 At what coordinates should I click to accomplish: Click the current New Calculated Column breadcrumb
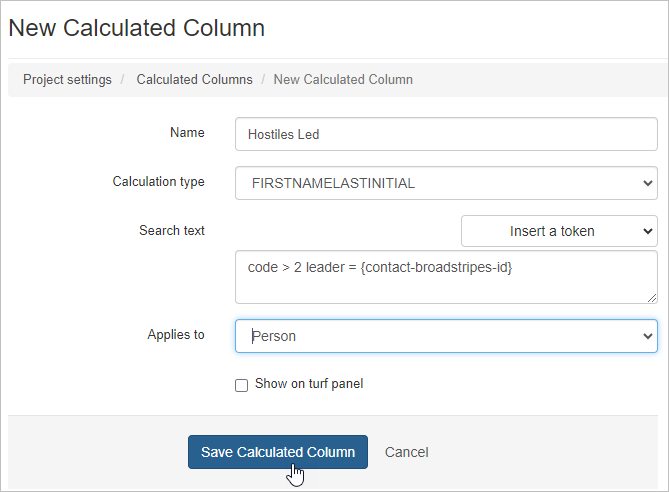pyautogui.click(x=343, y=79)
